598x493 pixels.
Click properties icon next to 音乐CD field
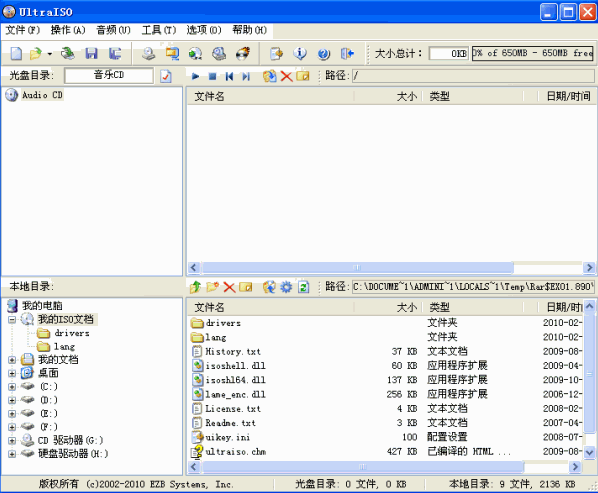click(x=166, y=76)
